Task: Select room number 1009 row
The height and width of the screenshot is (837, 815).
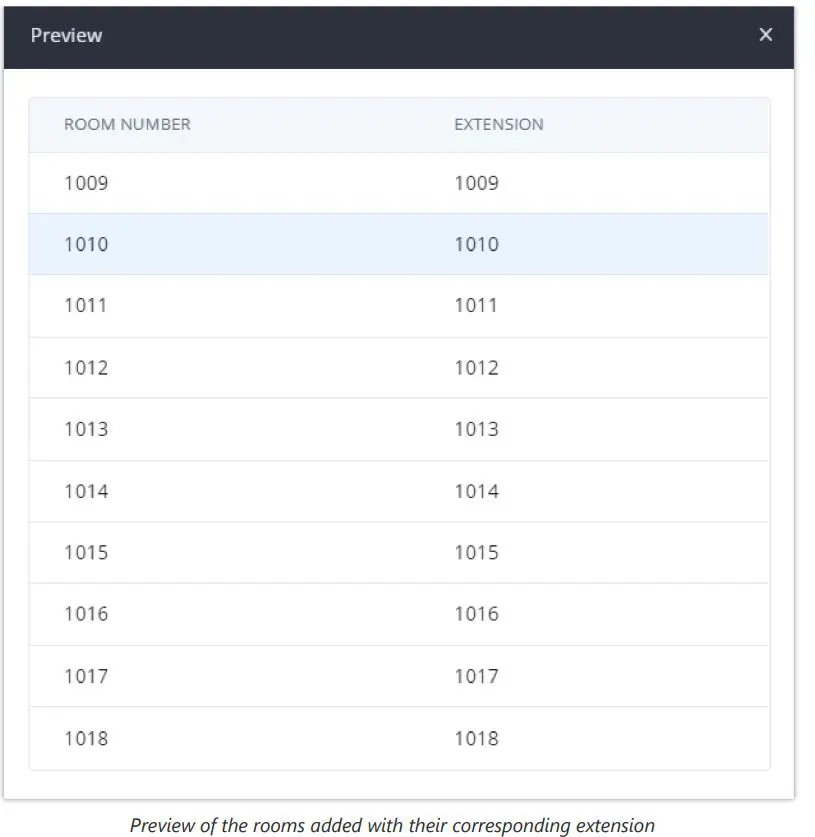Action: click(86, 183)
